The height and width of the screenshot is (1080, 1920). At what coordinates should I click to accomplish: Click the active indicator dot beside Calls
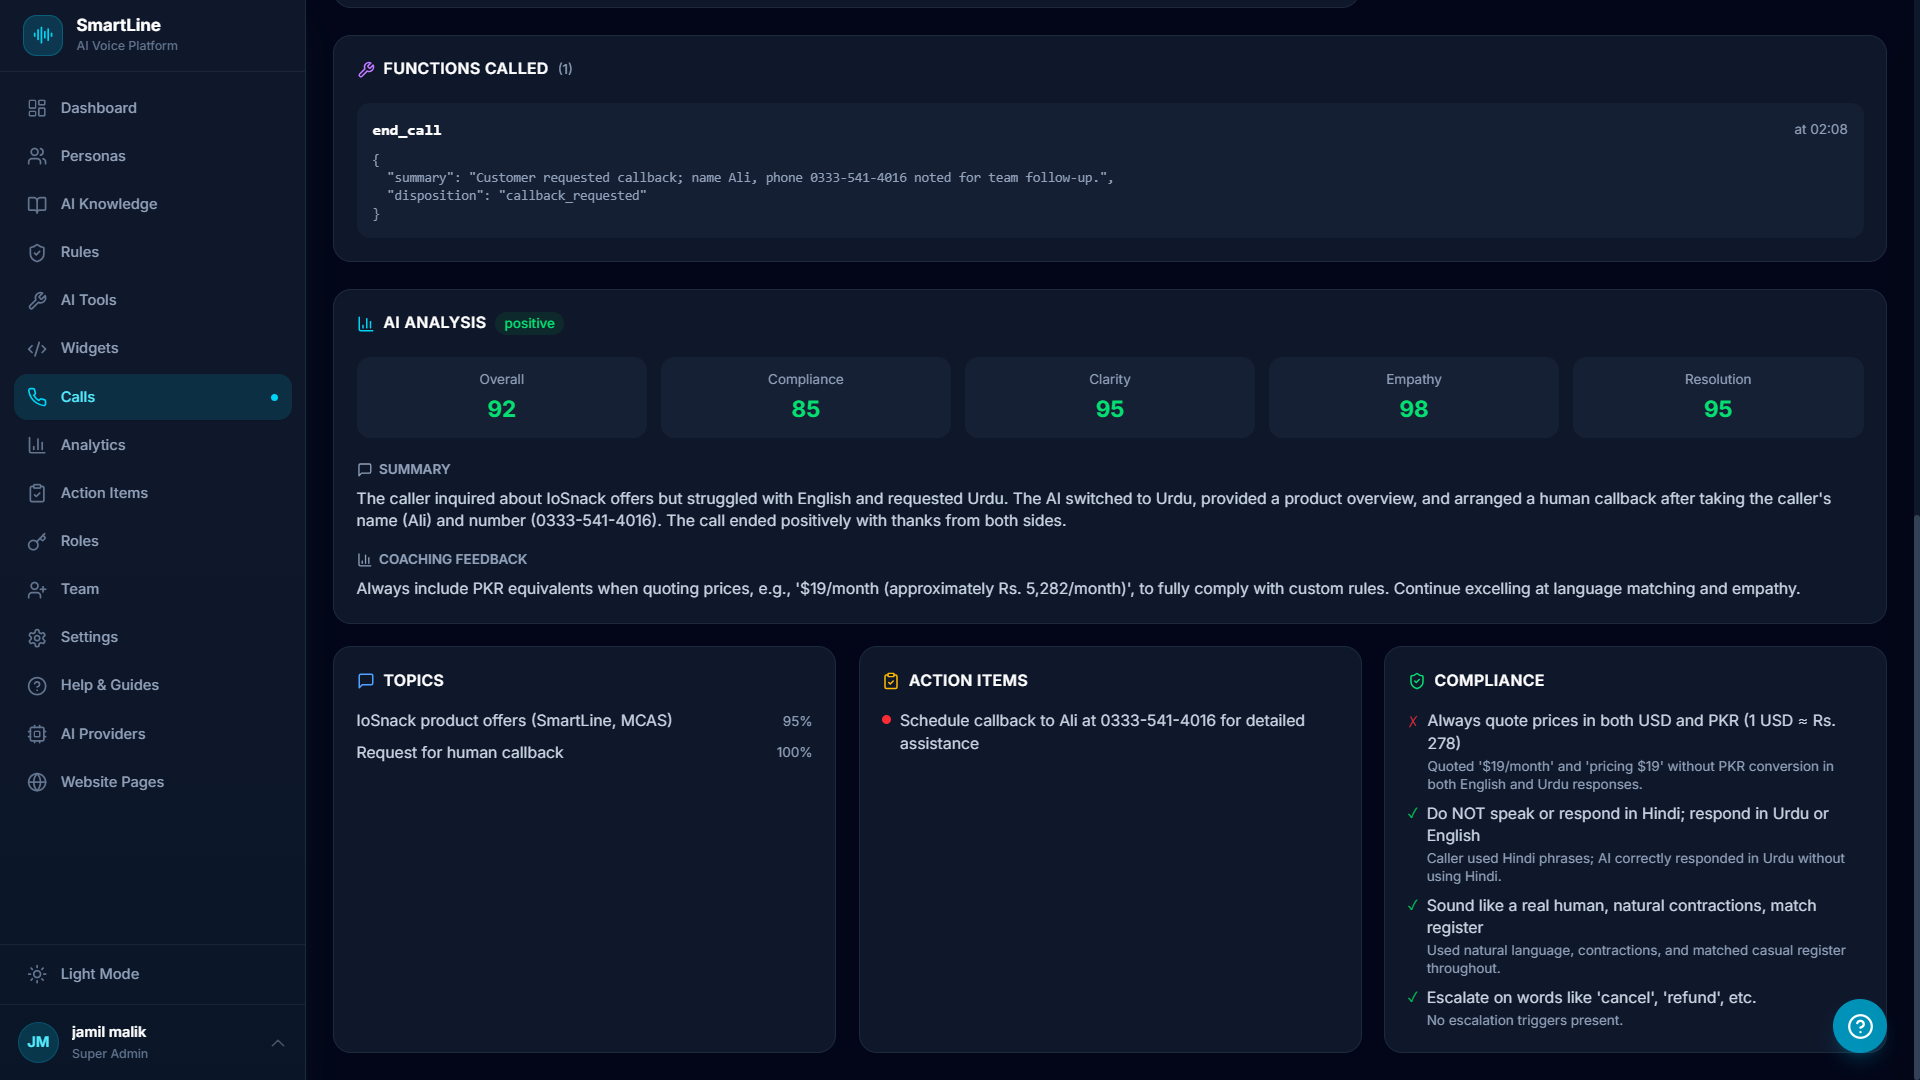click(274, 397)
